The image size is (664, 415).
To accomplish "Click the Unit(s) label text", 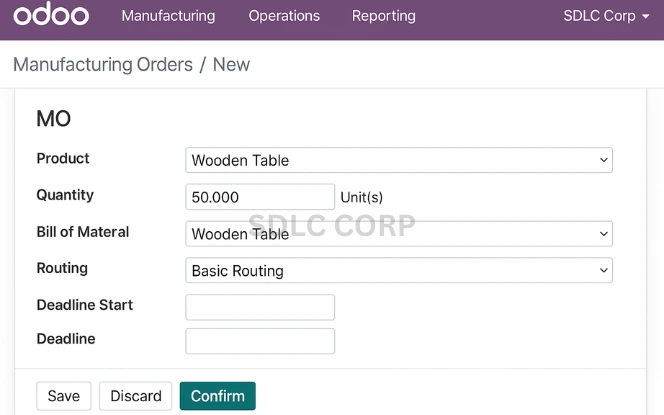I will pyautogui.click(x=362, y=197).
